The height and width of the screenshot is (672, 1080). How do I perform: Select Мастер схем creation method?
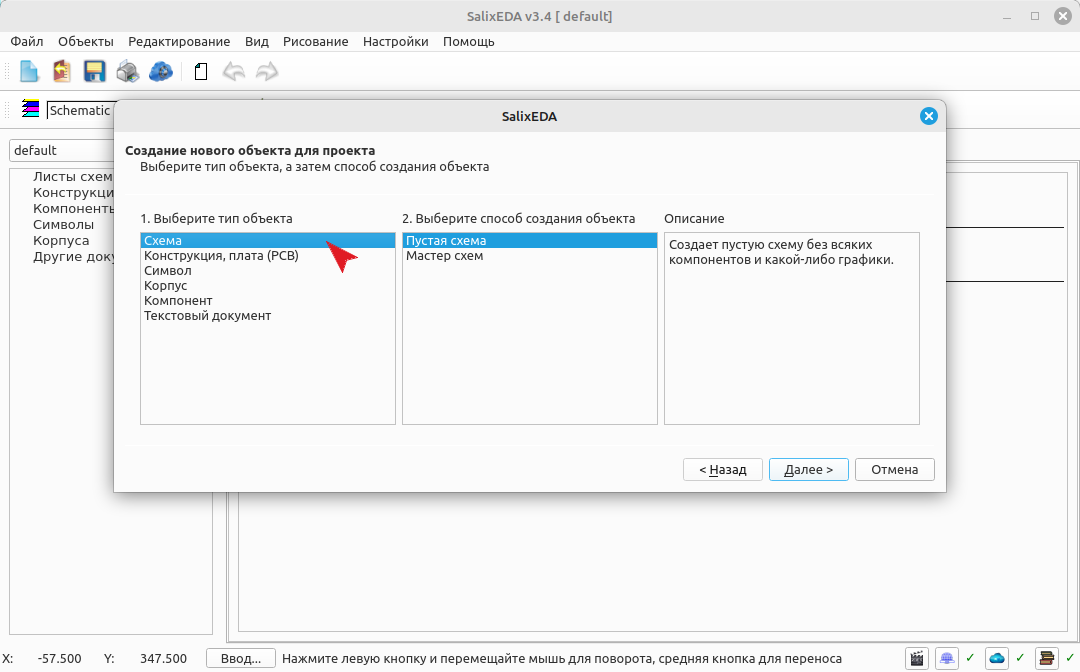click(530, 255)
